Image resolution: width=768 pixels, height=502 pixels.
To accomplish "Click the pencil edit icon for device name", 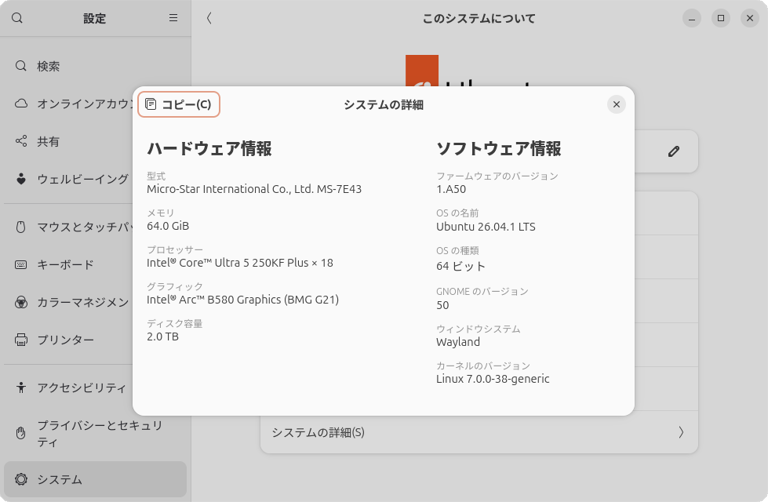I will click(674, 151).
